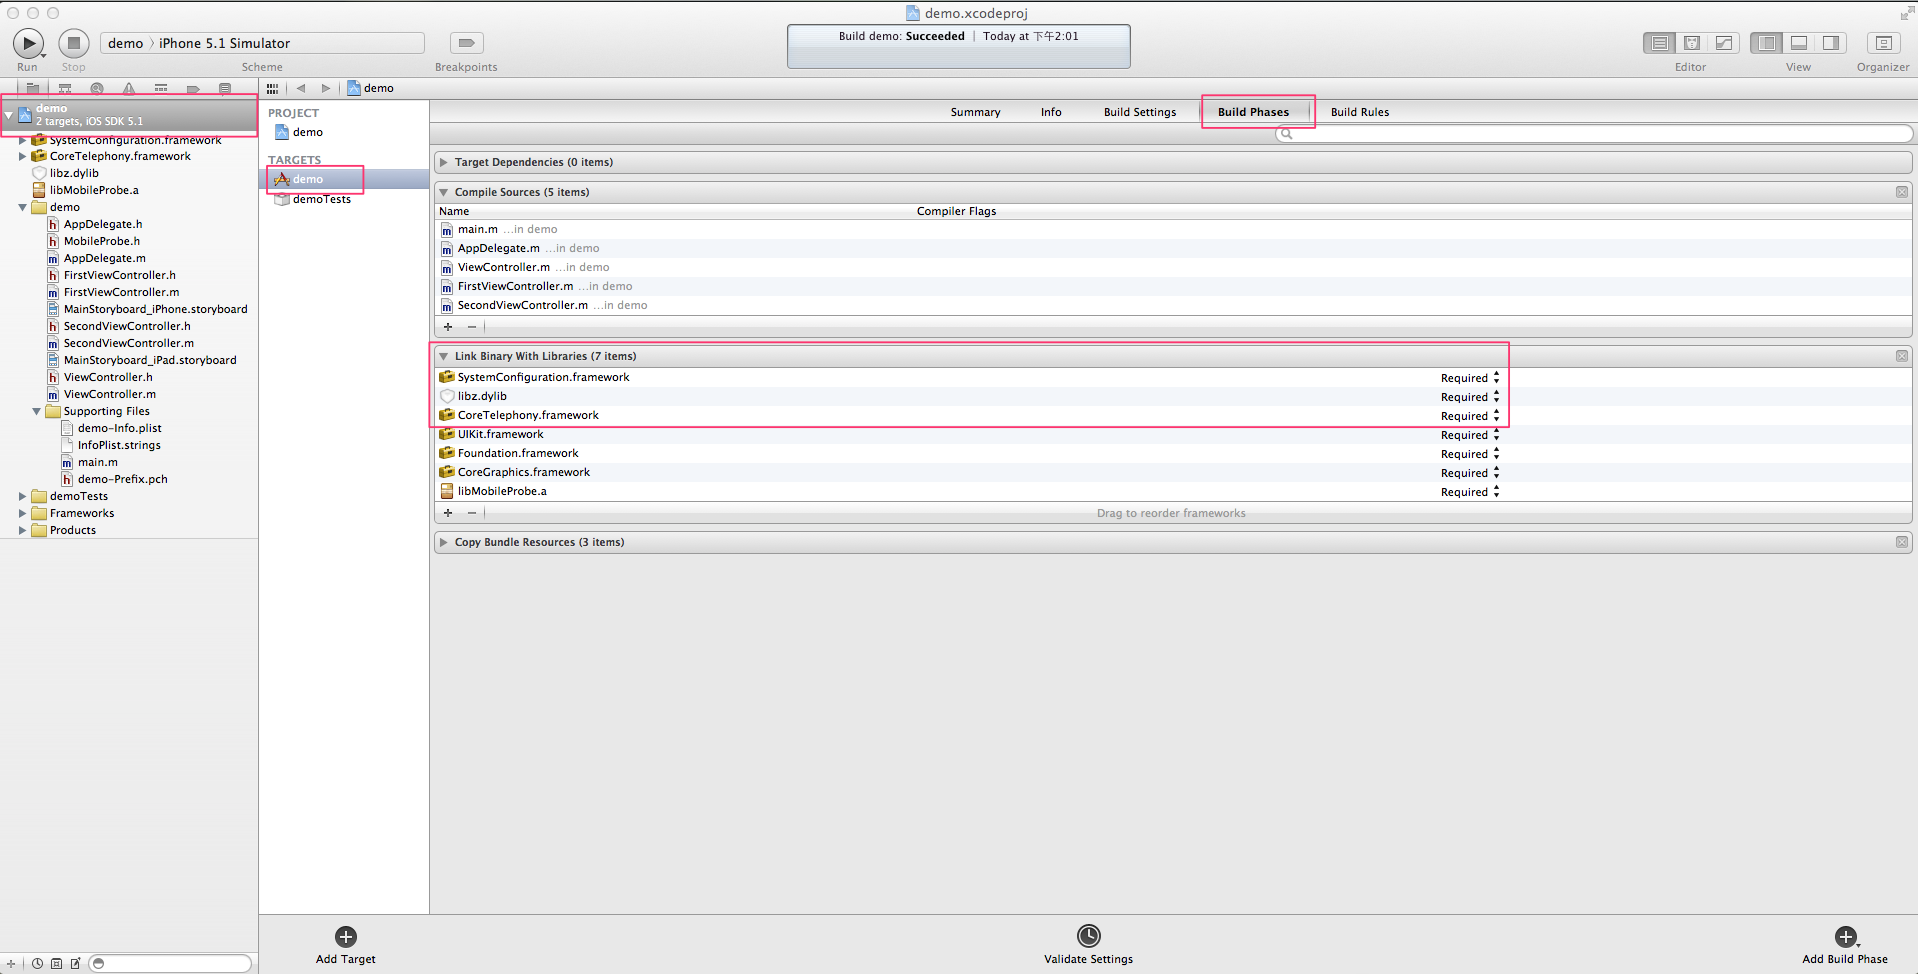Add a new file via navigator plus button
The width and height of the screenshot is (1918, 974).
10,964
